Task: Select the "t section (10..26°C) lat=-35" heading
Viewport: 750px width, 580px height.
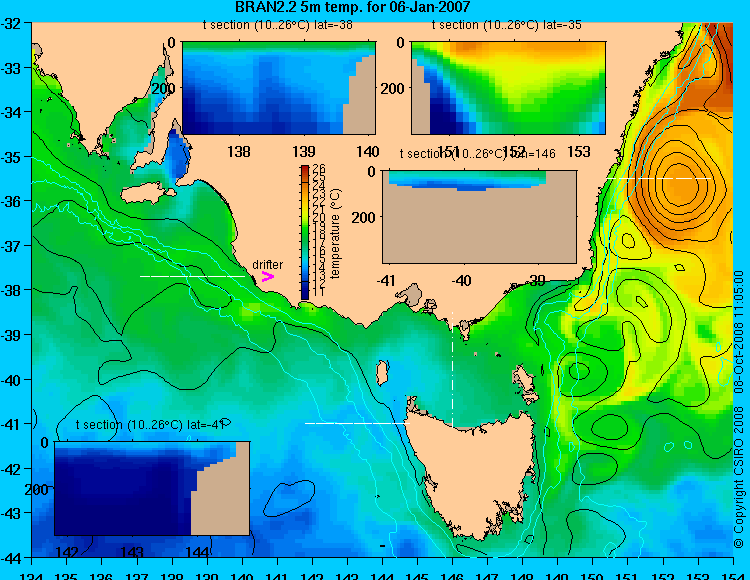Action: pos(507,25)
